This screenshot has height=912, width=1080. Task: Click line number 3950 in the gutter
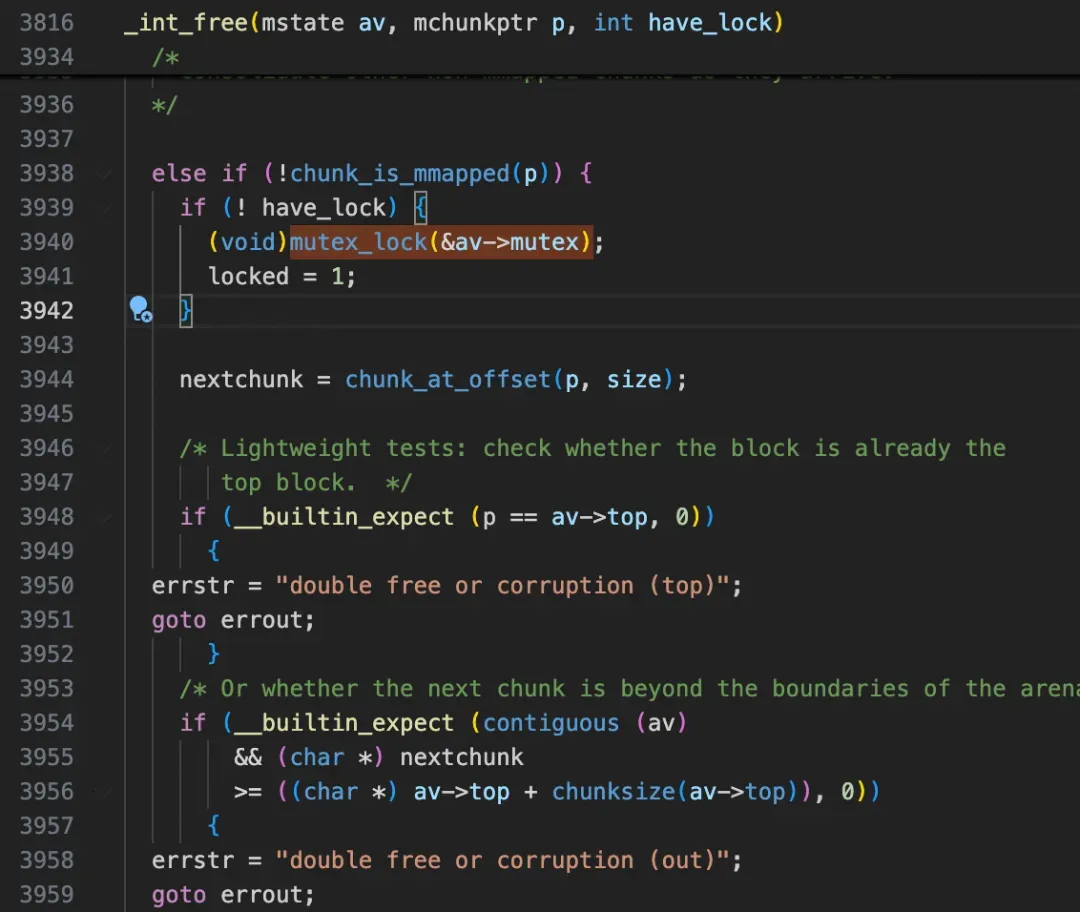point(46,585)
